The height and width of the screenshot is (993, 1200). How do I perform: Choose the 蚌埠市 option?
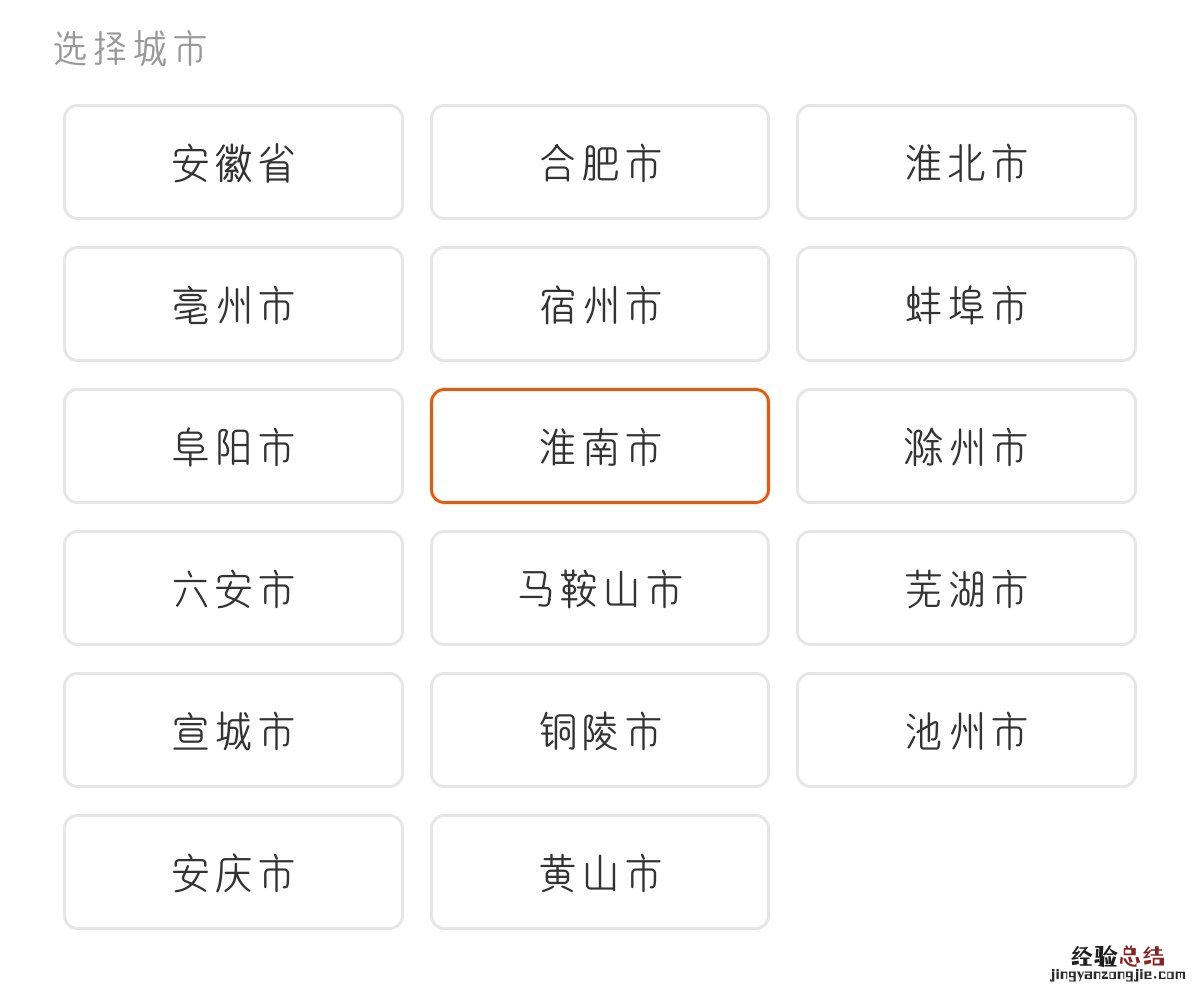click(x=966, y=304)
